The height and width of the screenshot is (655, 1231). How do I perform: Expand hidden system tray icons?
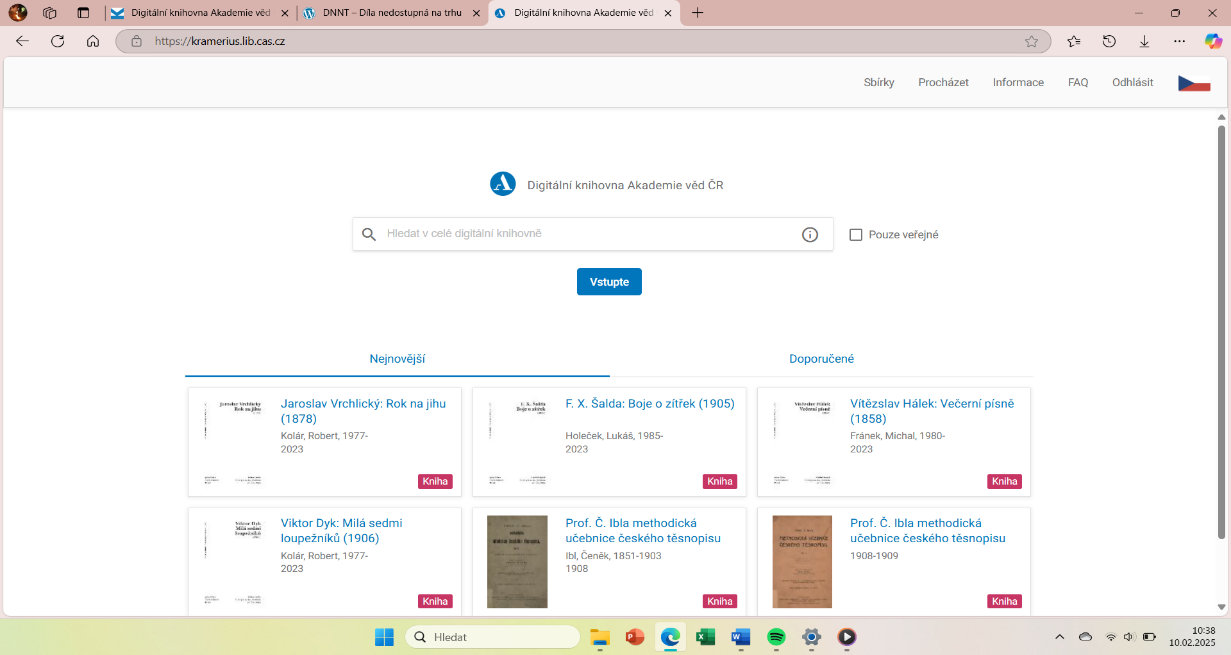(x=1060, y=637)
